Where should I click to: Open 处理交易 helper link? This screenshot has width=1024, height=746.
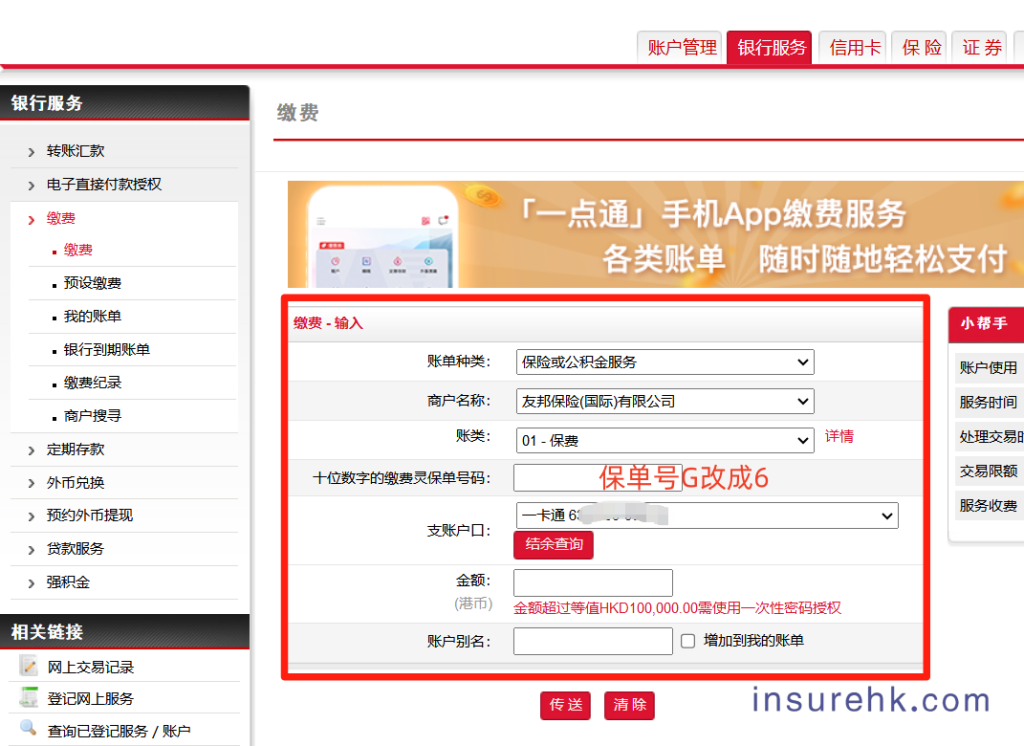click(x=989, y=437)
